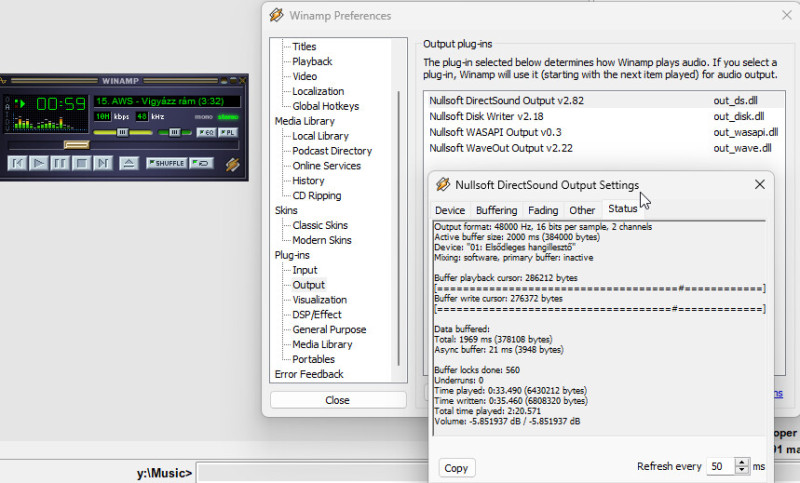Select Media Library top-level category

pos(305,121)
